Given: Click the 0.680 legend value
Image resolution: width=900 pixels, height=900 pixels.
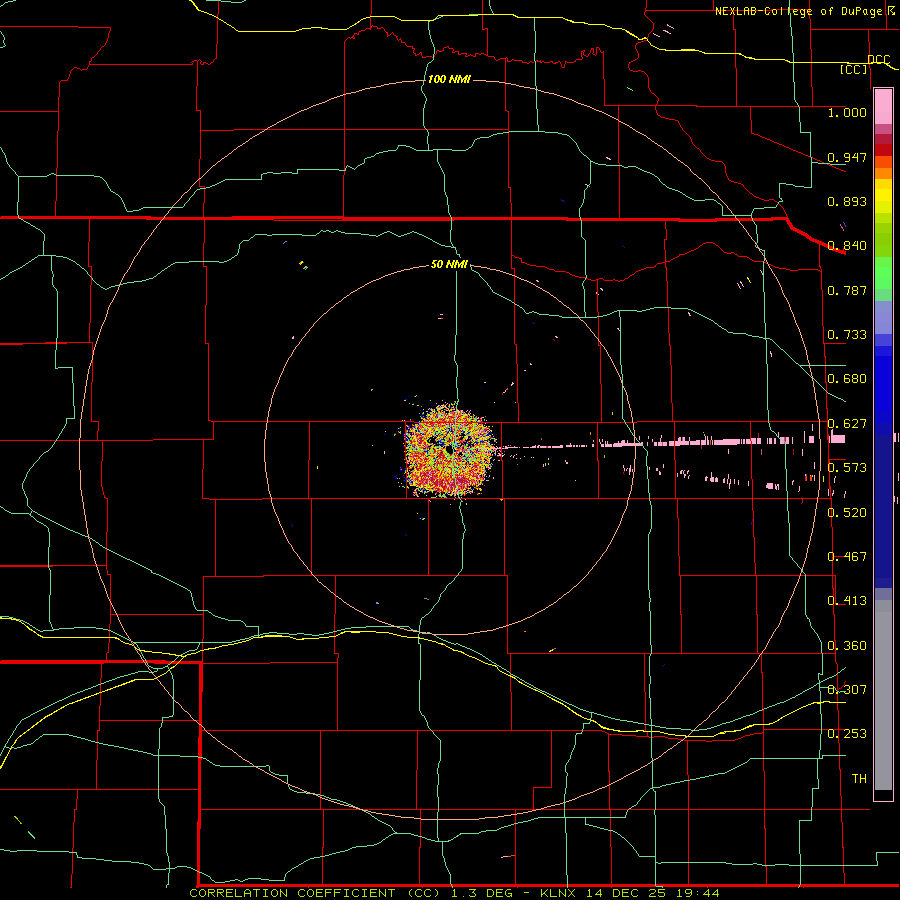Looking at the screenshot, I should [847, 379].
